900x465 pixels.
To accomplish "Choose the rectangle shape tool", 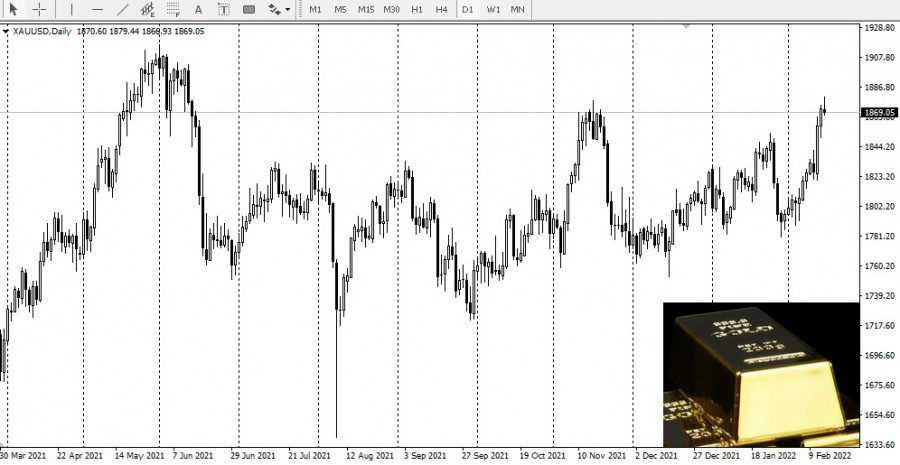I will 249,9.
